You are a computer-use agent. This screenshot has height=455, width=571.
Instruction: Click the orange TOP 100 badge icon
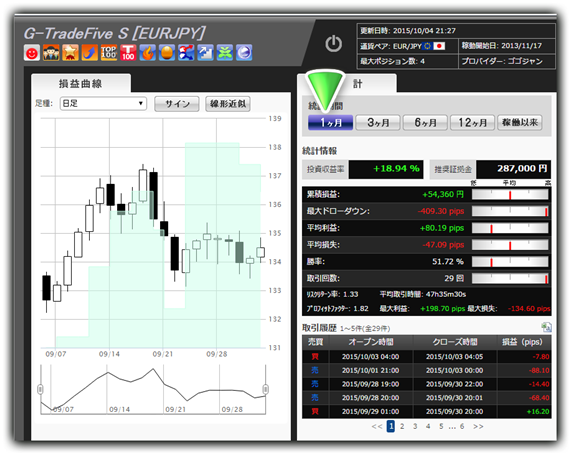tap(109, 53)
